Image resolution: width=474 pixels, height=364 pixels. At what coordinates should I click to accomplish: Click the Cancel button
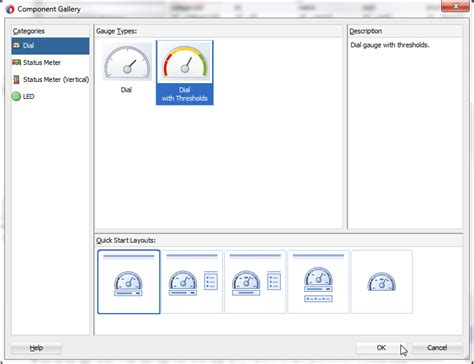(437, 348)
